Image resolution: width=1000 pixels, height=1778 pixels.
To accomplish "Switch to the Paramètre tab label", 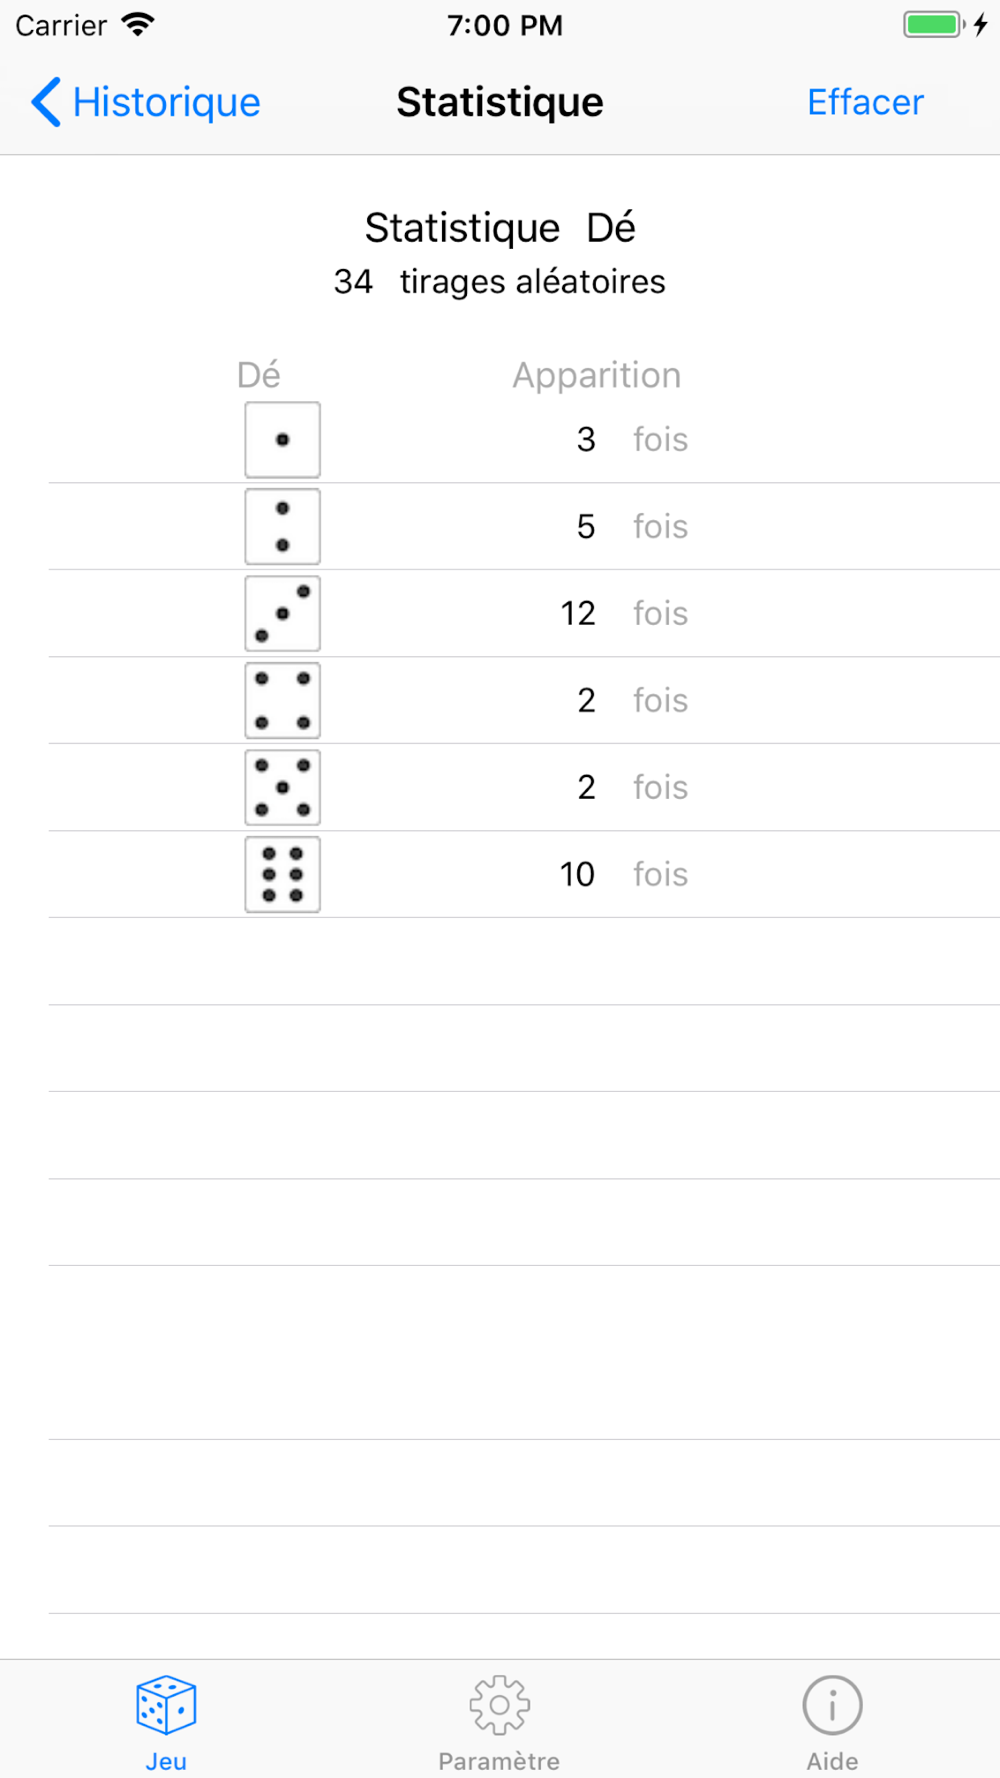I will [499, 1761].
